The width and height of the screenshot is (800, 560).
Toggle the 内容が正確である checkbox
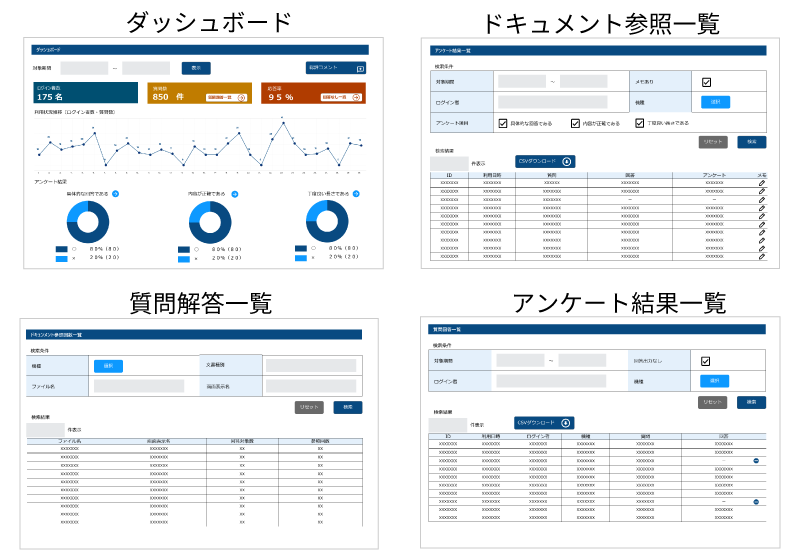coord(575,124)
